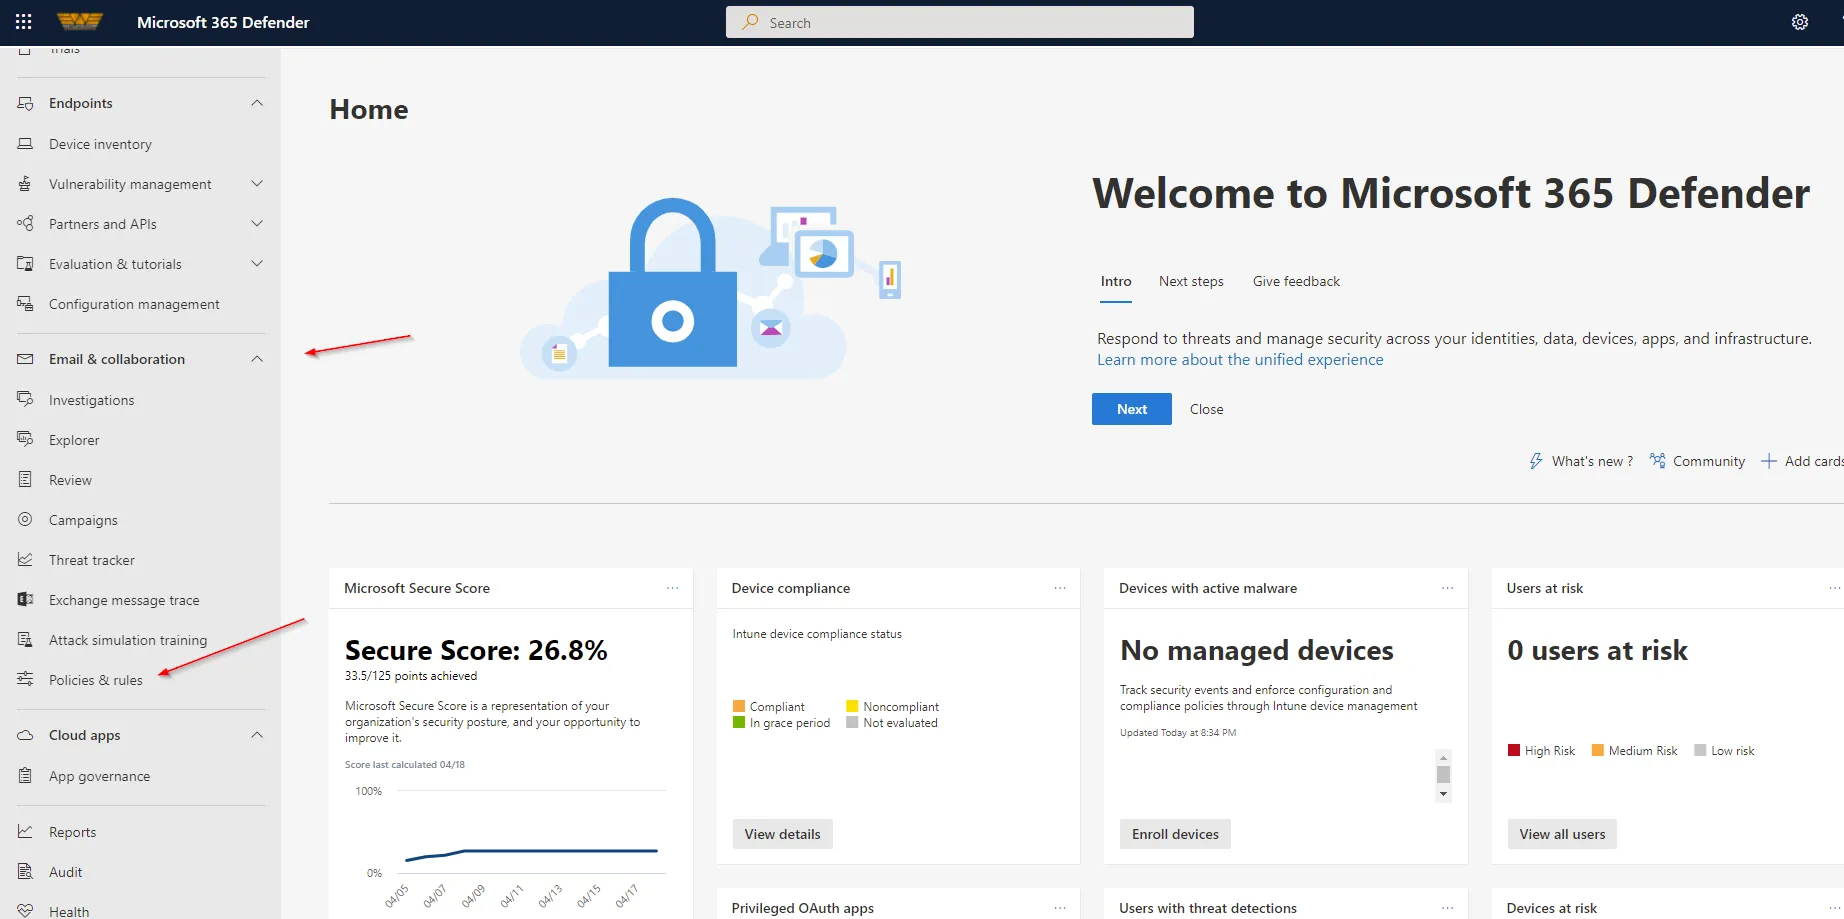
Task: Click the Email & collaboration envelope icon
Action: (x=25, y=359)
